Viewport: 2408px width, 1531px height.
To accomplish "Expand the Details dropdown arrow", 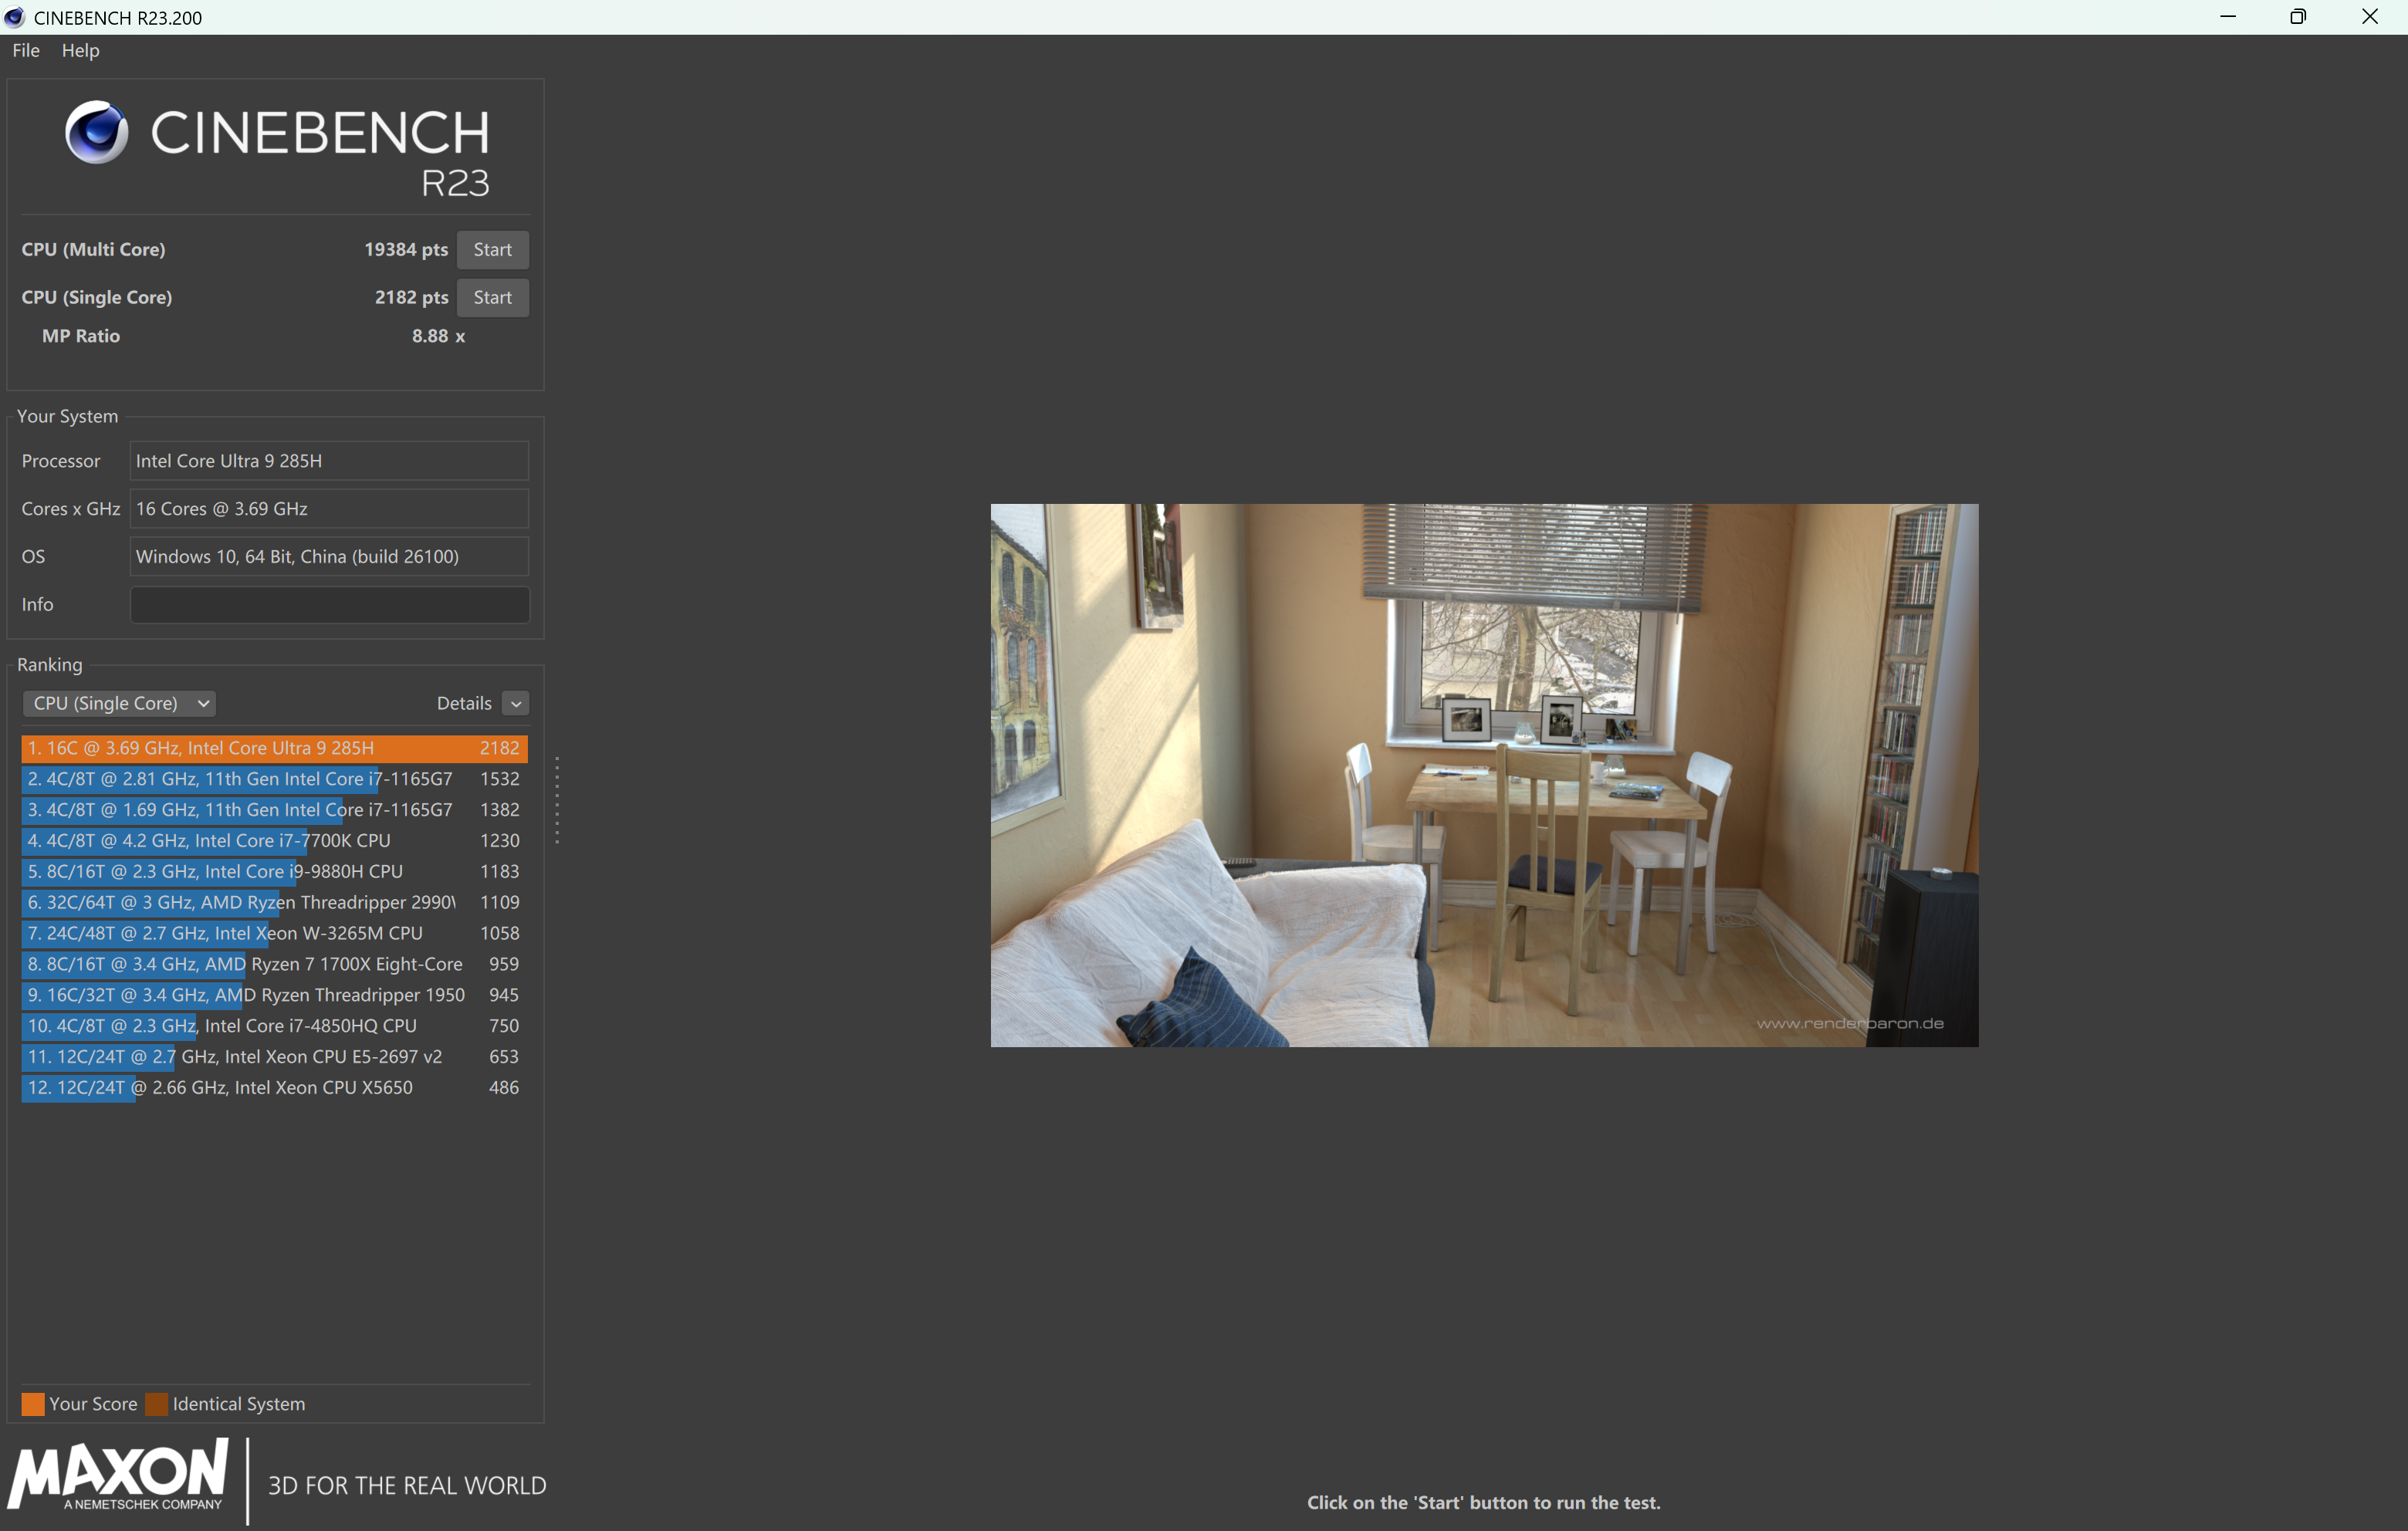I will click(516, 704).
